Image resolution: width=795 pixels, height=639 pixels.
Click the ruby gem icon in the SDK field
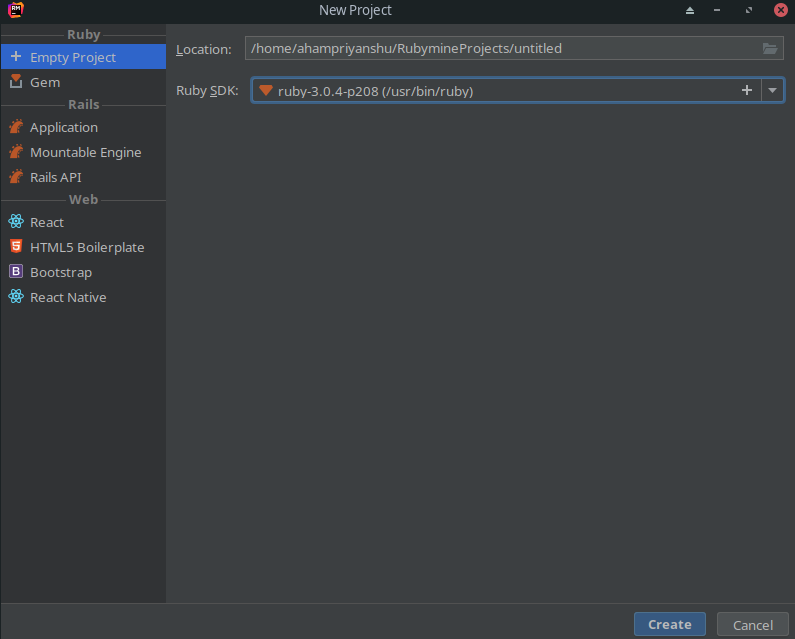[x=266, y=90]
